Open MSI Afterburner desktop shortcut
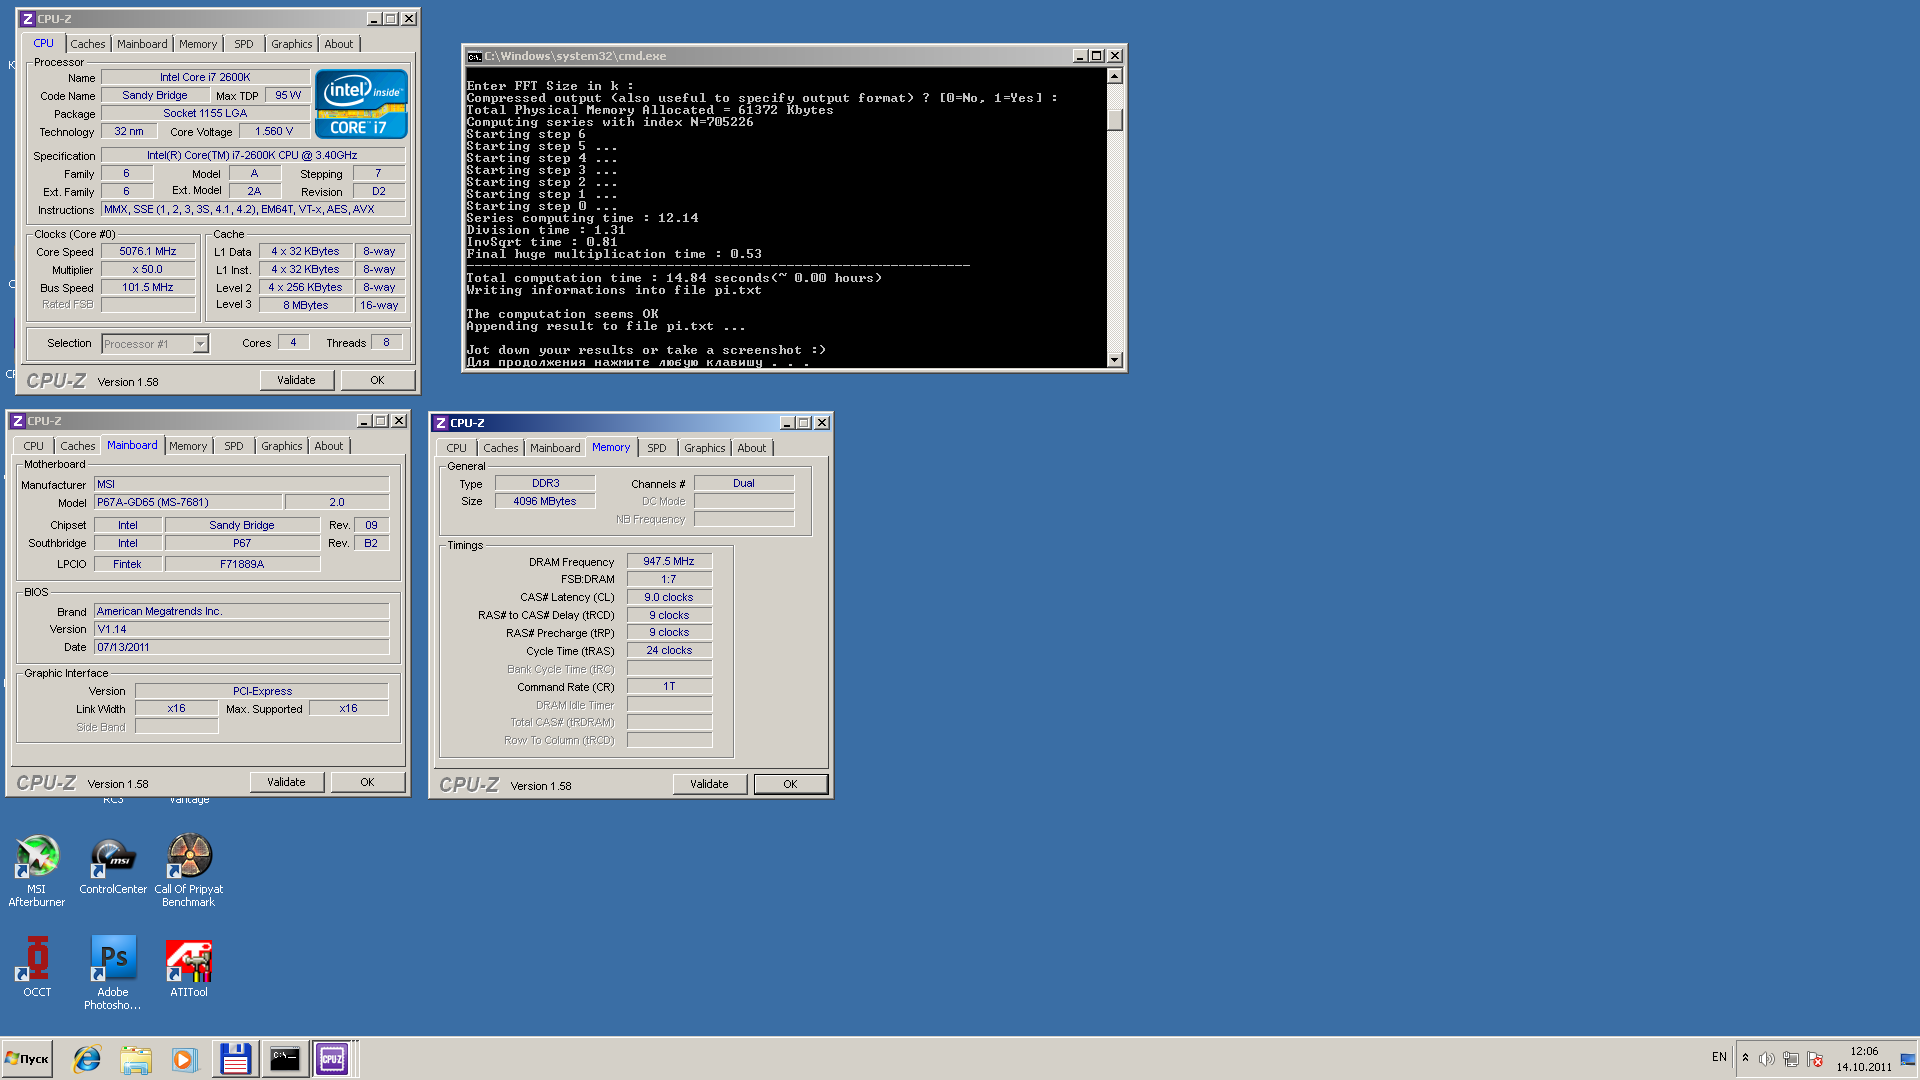The height and width of the screenshot is (1080, 1920). 37,870
